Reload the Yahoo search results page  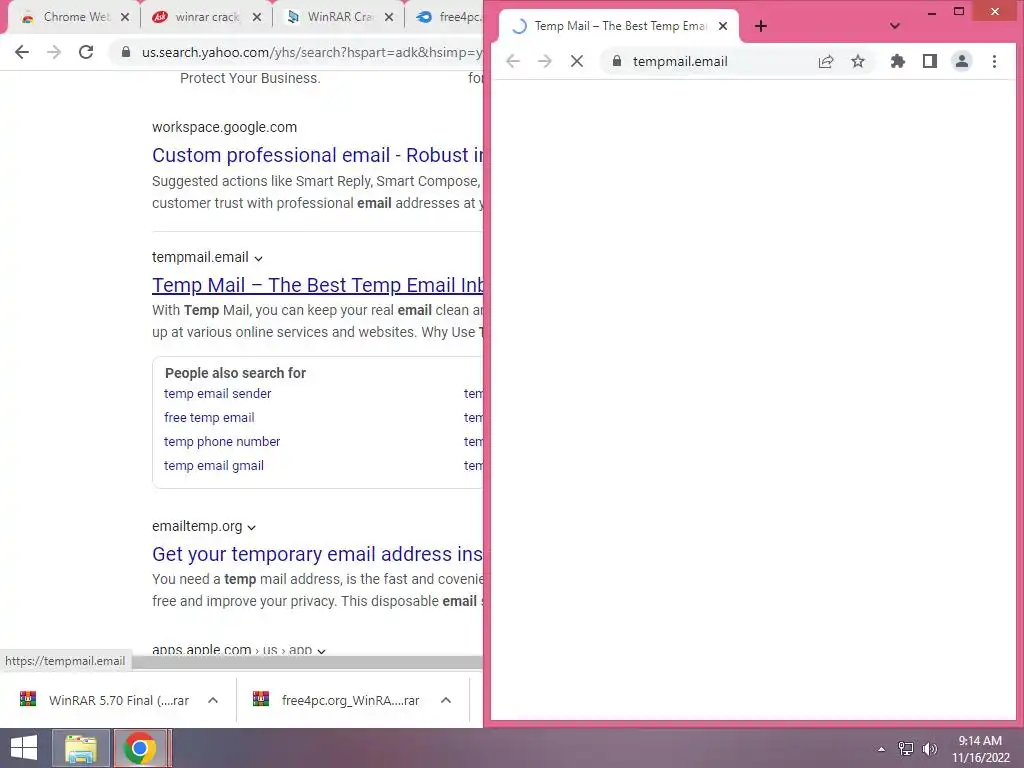(86, 52)
